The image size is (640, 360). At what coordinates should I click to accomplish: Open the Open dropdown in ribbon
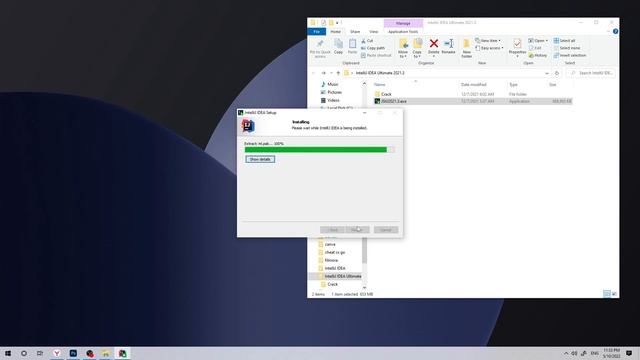pyautogui.click(x=538, y=41)
